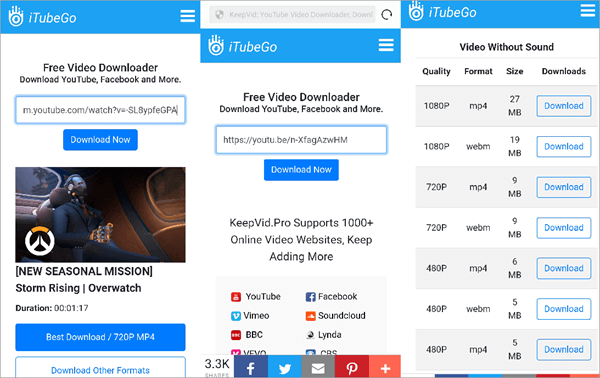Click the globe icon in the address bar
This screenshot has height=378, width=600.
[x=219, y=15]
